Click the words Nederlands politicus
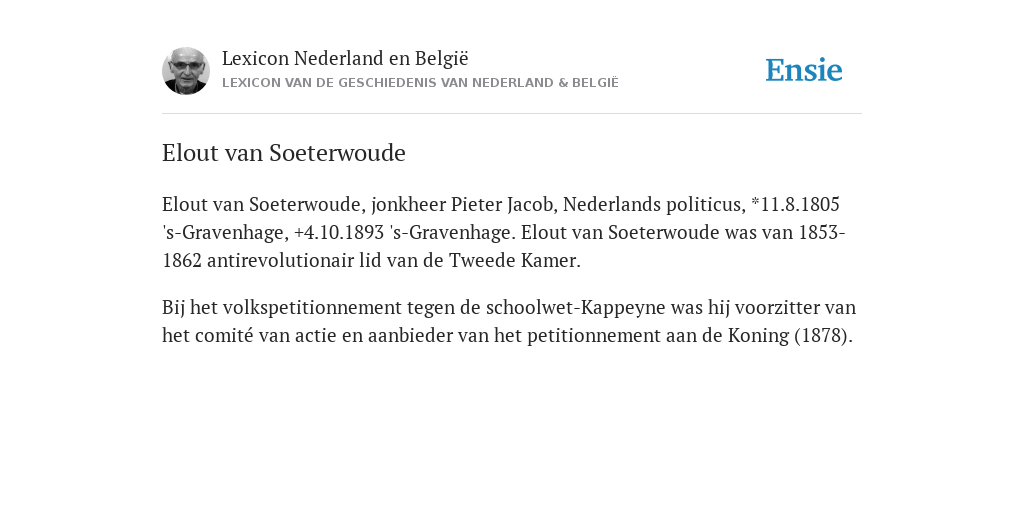1024x512 pixels. point(654,204)
